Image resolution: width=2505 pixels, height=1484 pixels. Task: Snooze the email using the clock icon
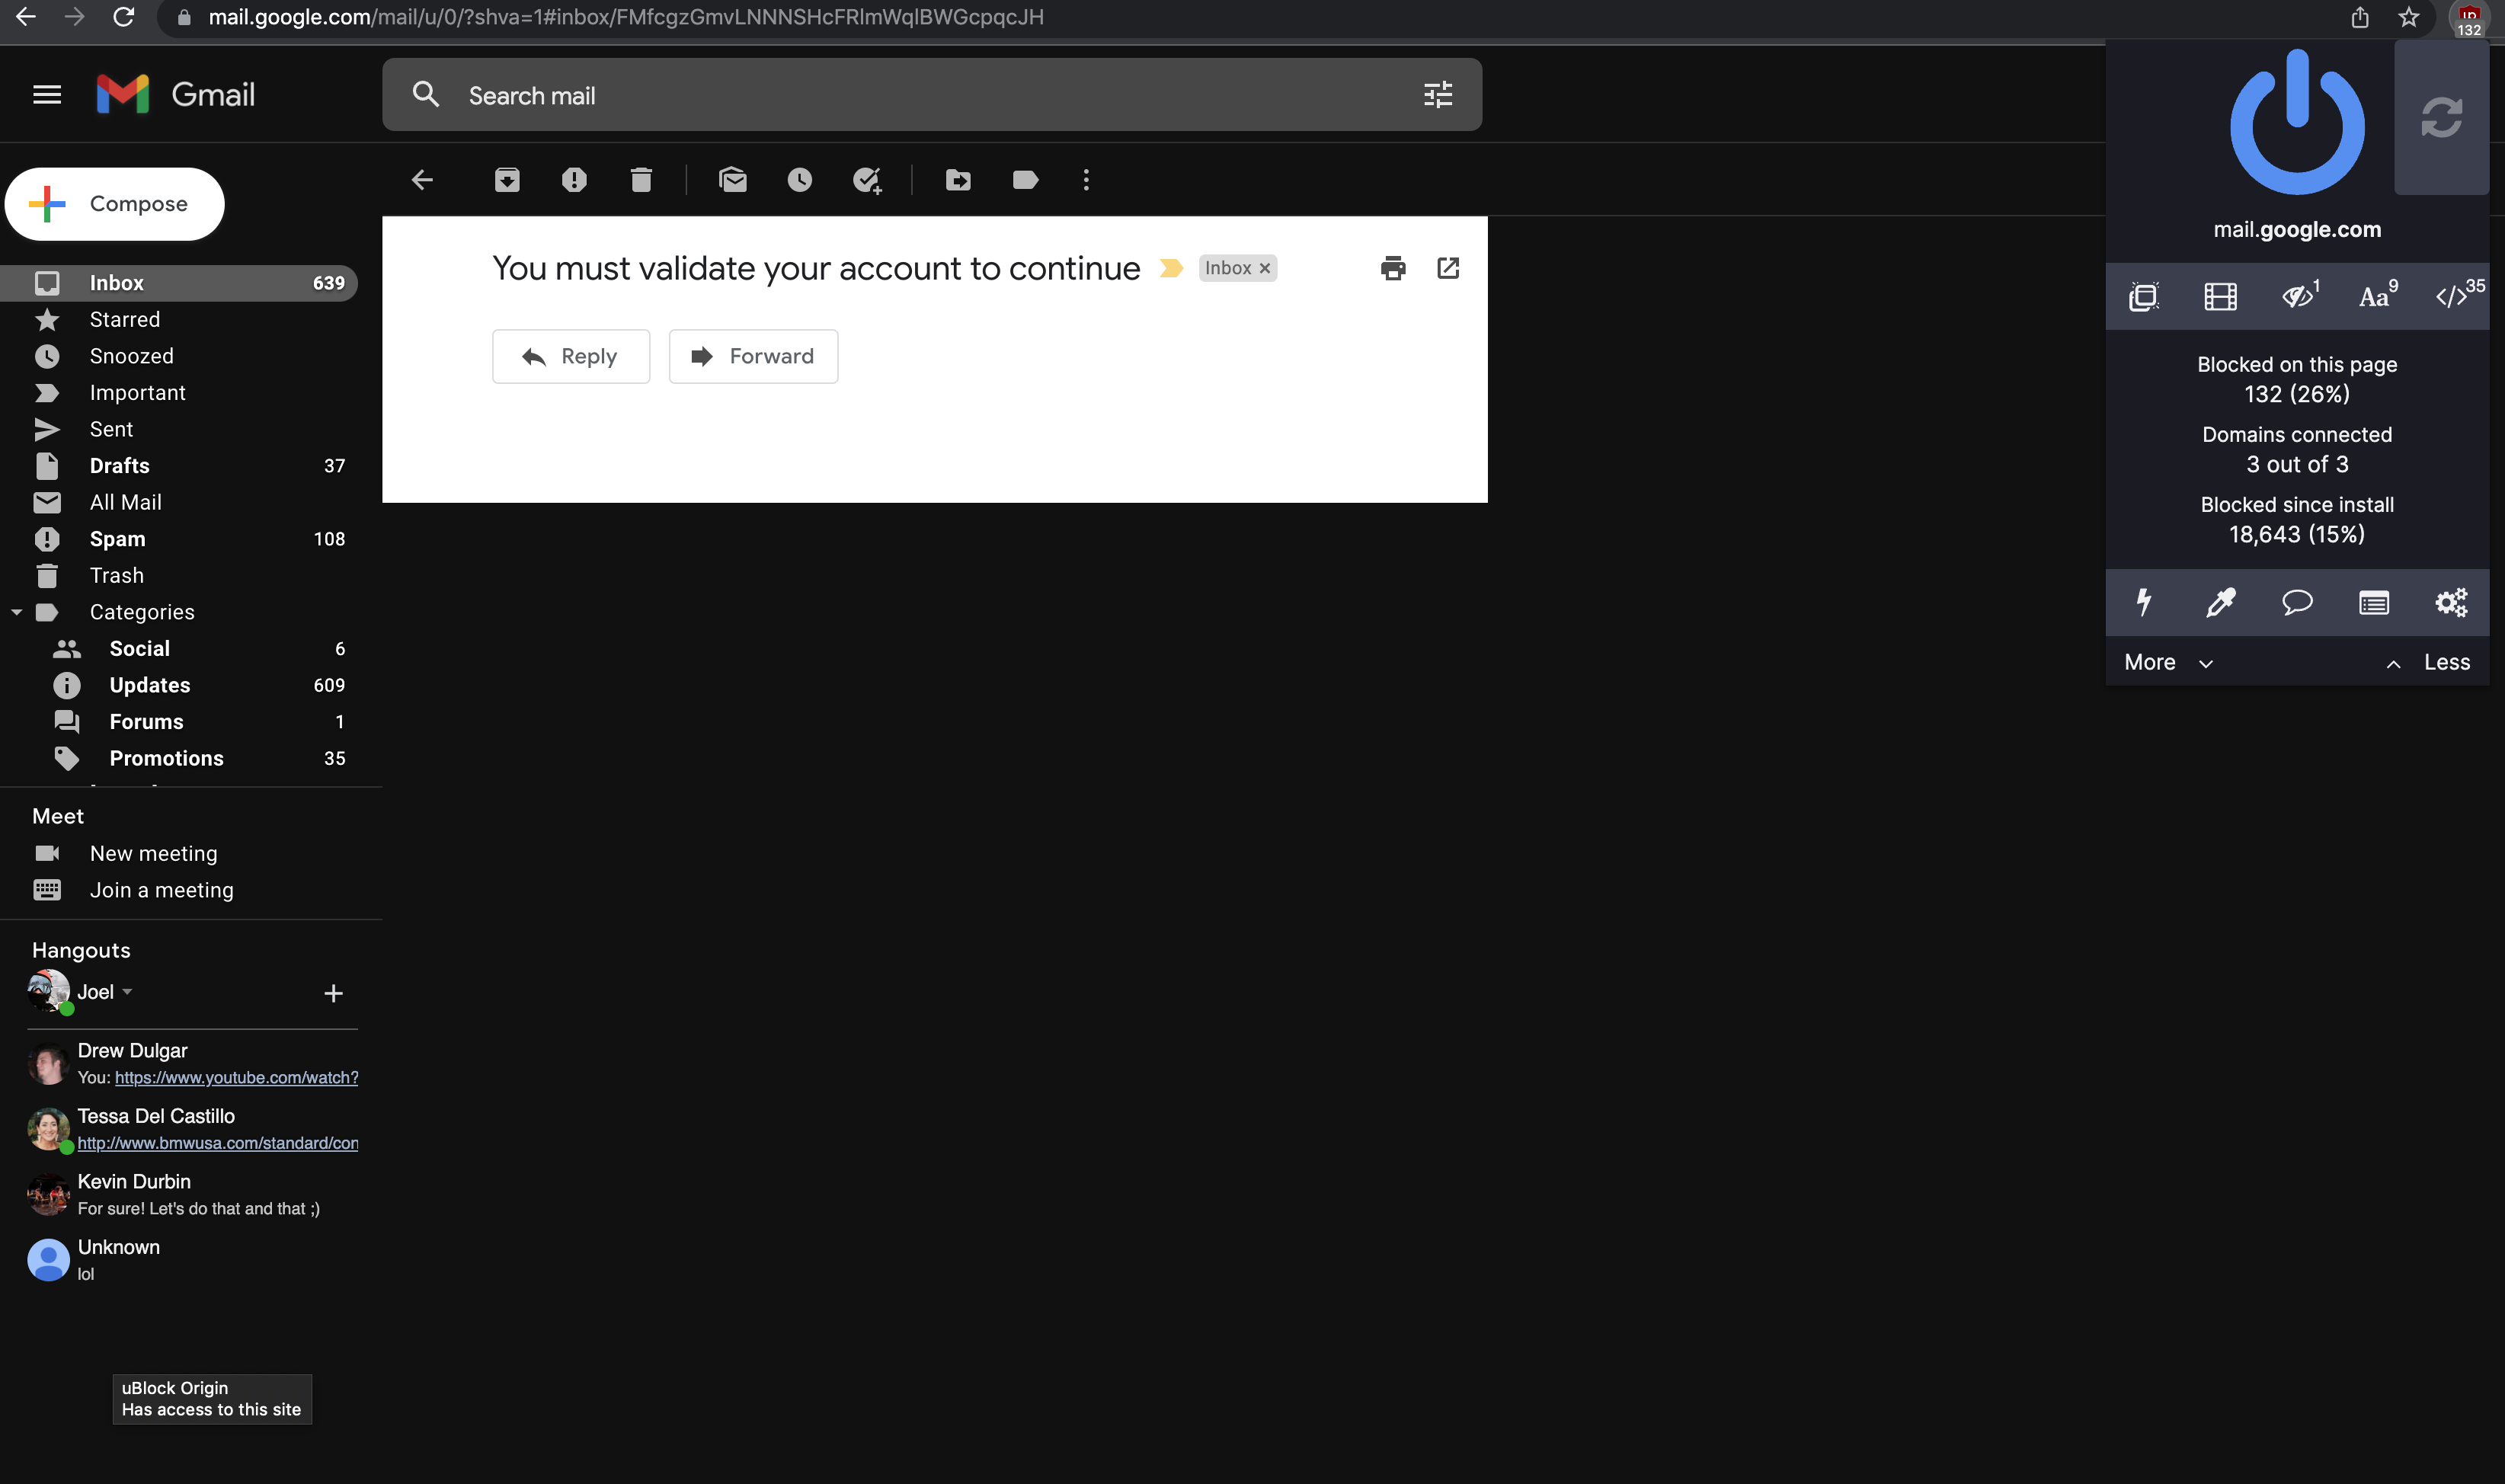coord(799,180)
